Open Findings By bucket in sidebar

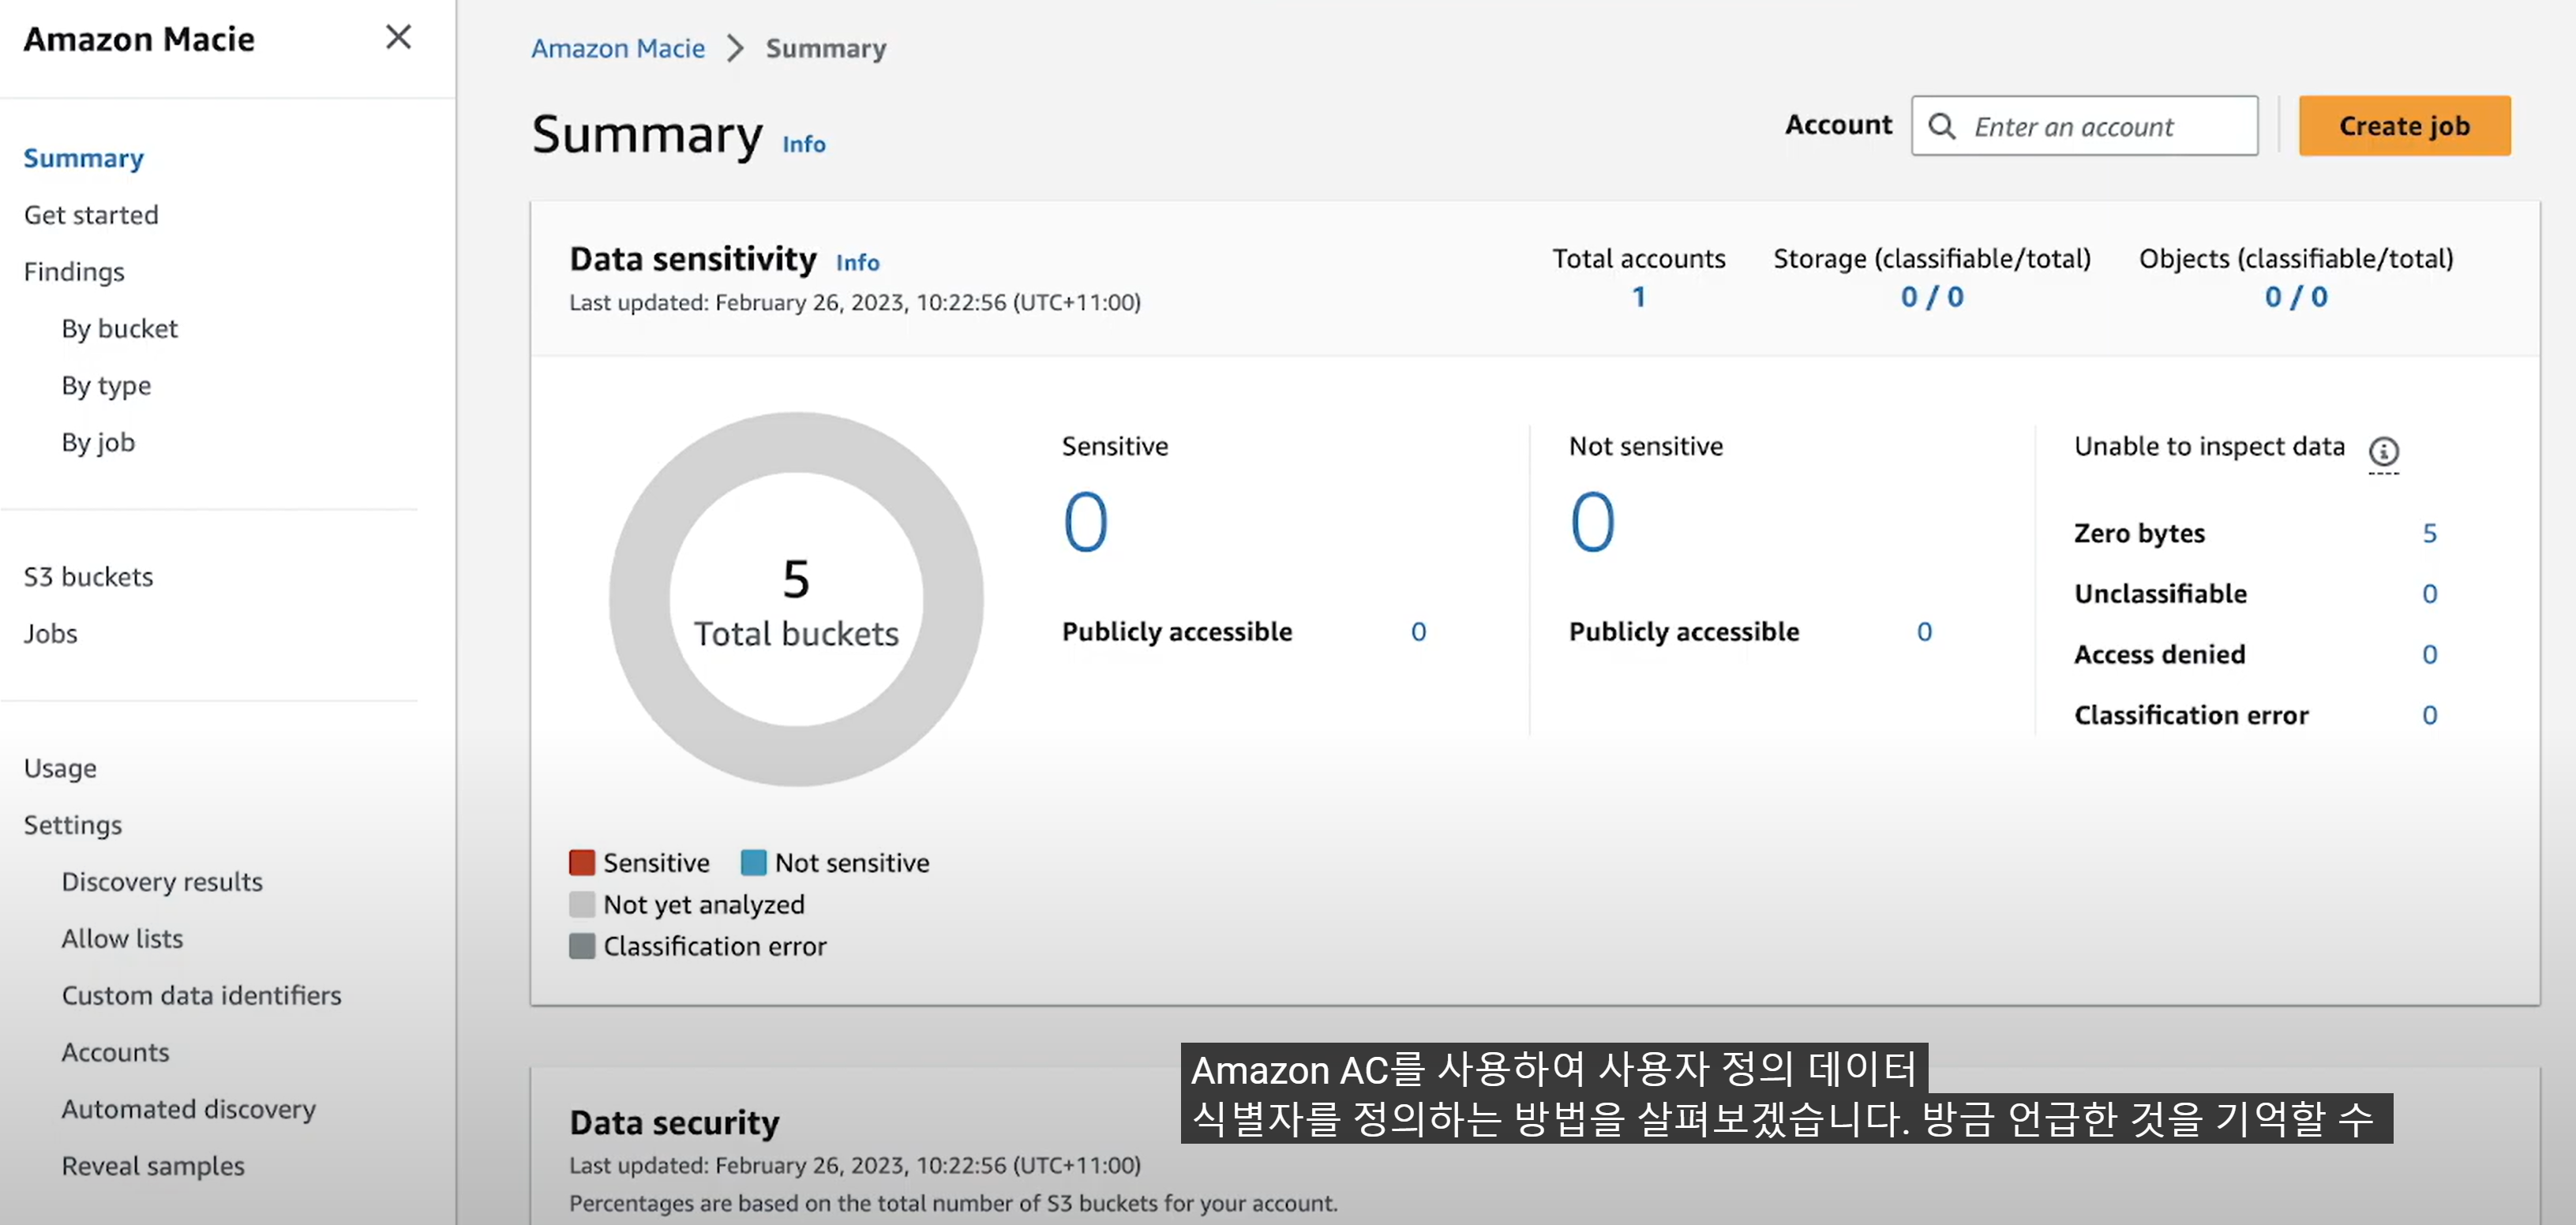pyautogui.click(x=119, y=329)
